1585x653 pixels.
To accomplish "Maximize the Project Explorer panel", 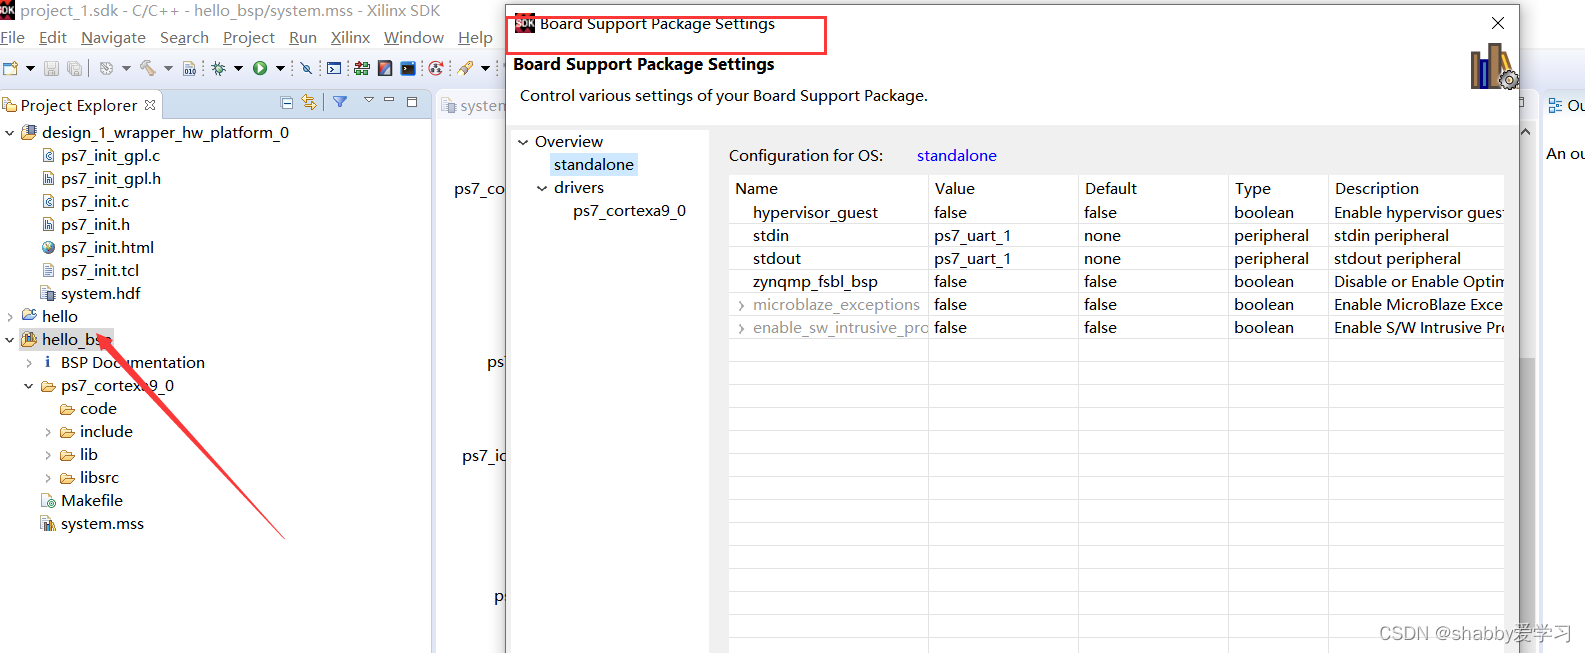I will (412, 101).
